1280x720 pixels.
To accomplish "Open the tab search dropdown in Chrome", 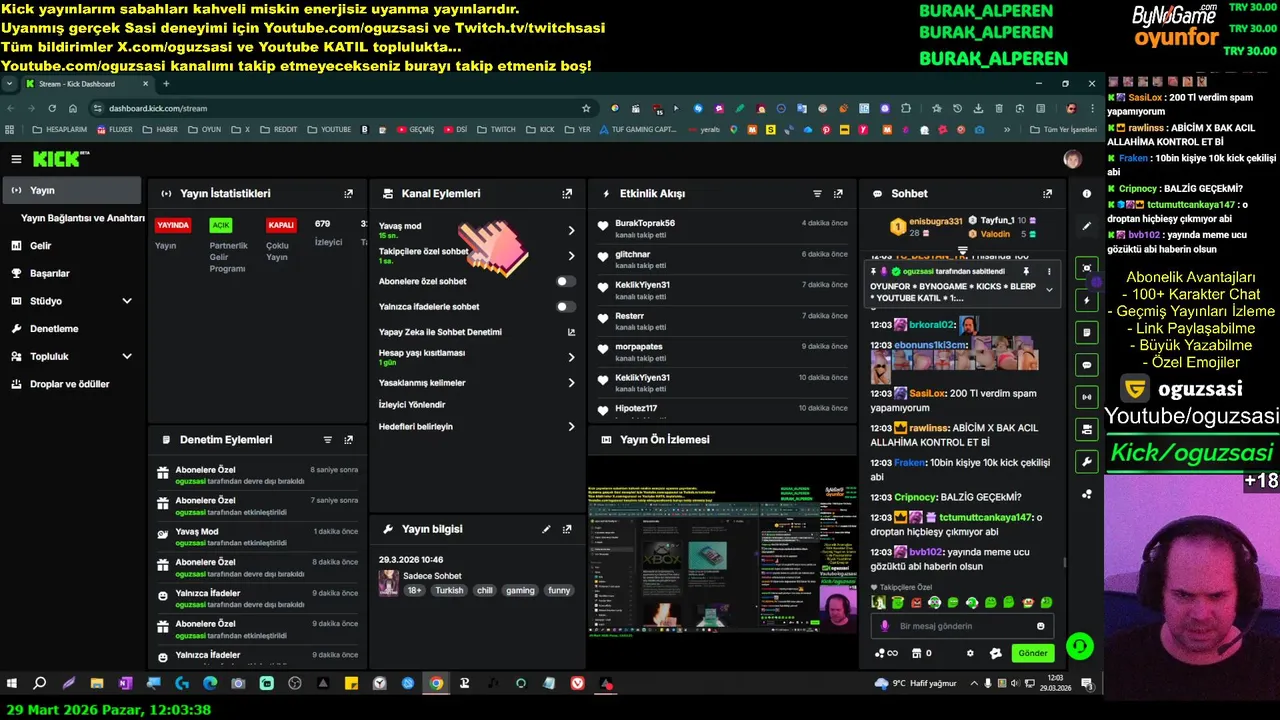I will [x=9, y=84].
